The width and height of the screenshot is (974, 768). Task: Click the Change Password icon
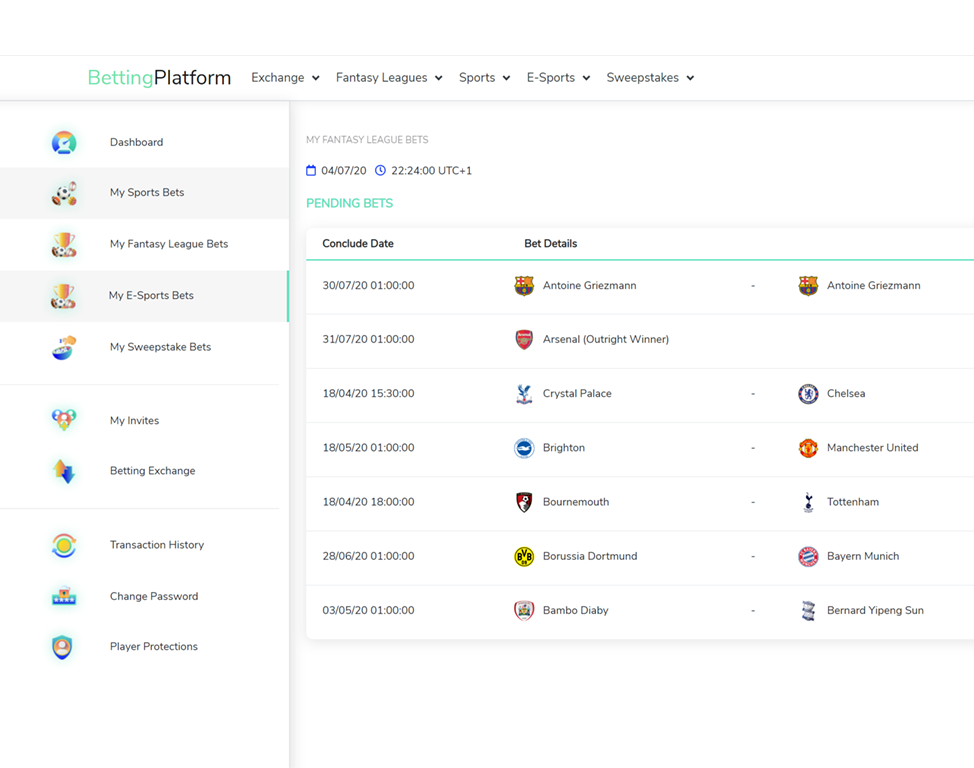coord(64,595)
